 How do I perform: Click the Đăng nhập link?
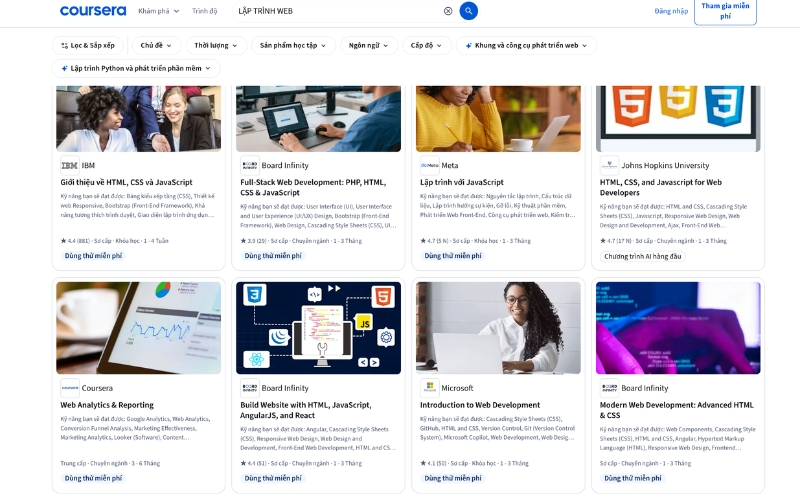[x=671, y=11]
